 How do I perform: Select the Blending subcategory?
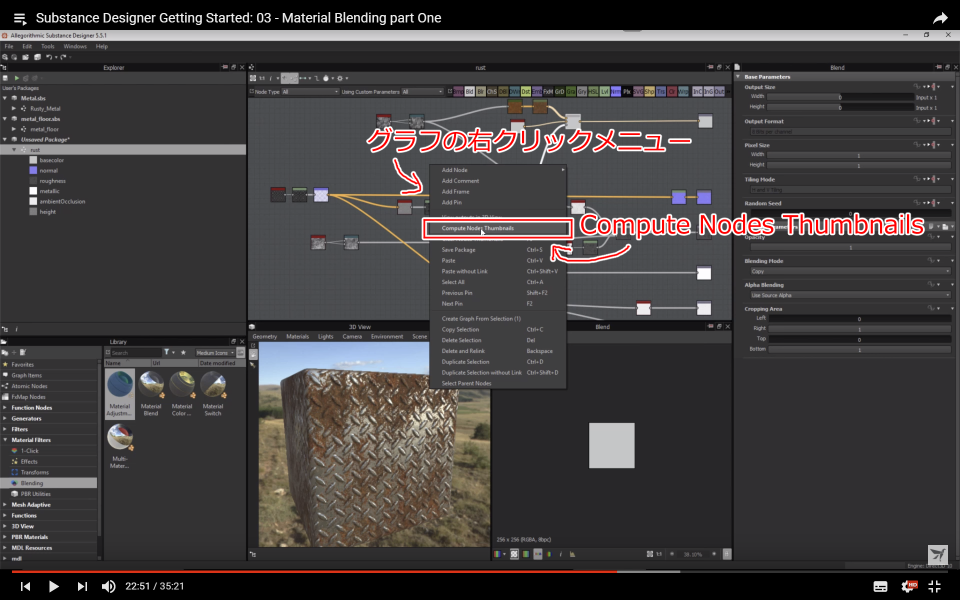point(49,483)
